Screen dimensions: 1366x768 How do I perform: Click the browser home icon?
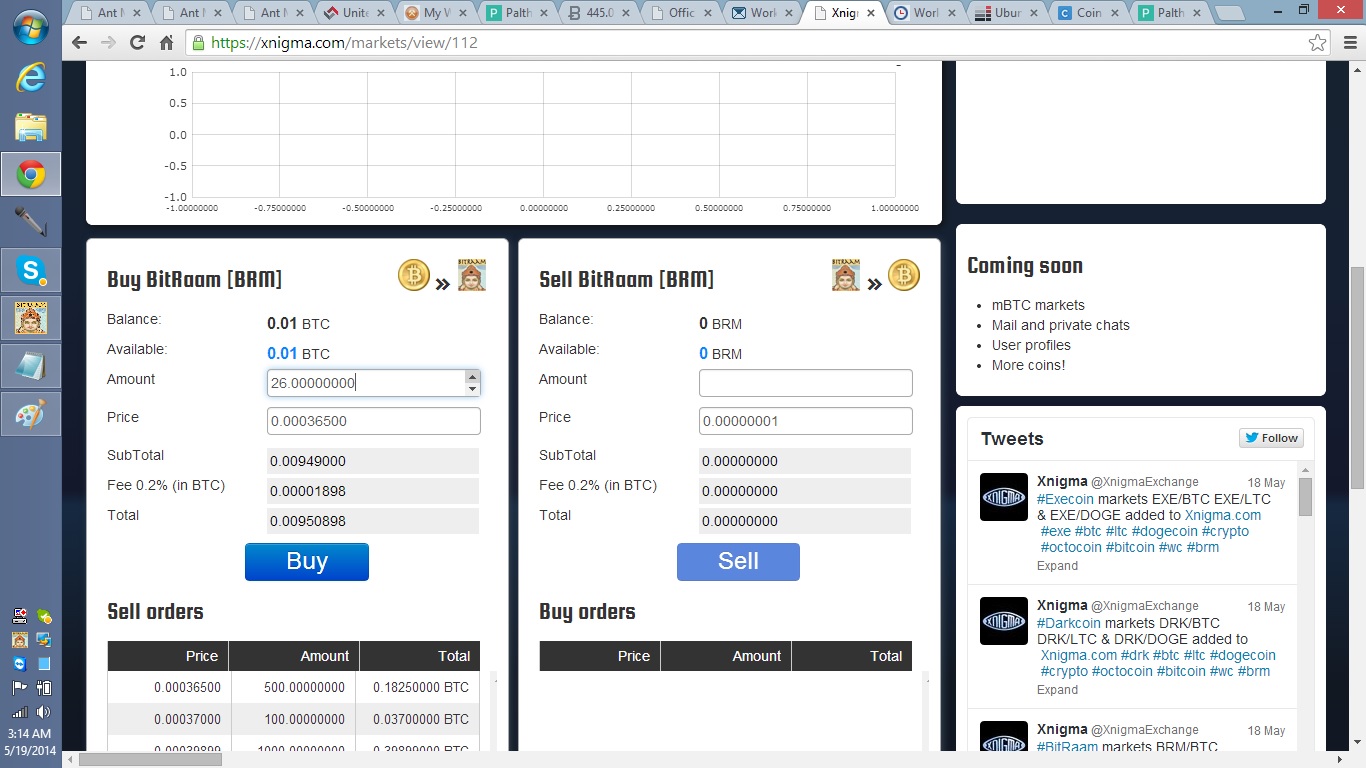[166, 43]
